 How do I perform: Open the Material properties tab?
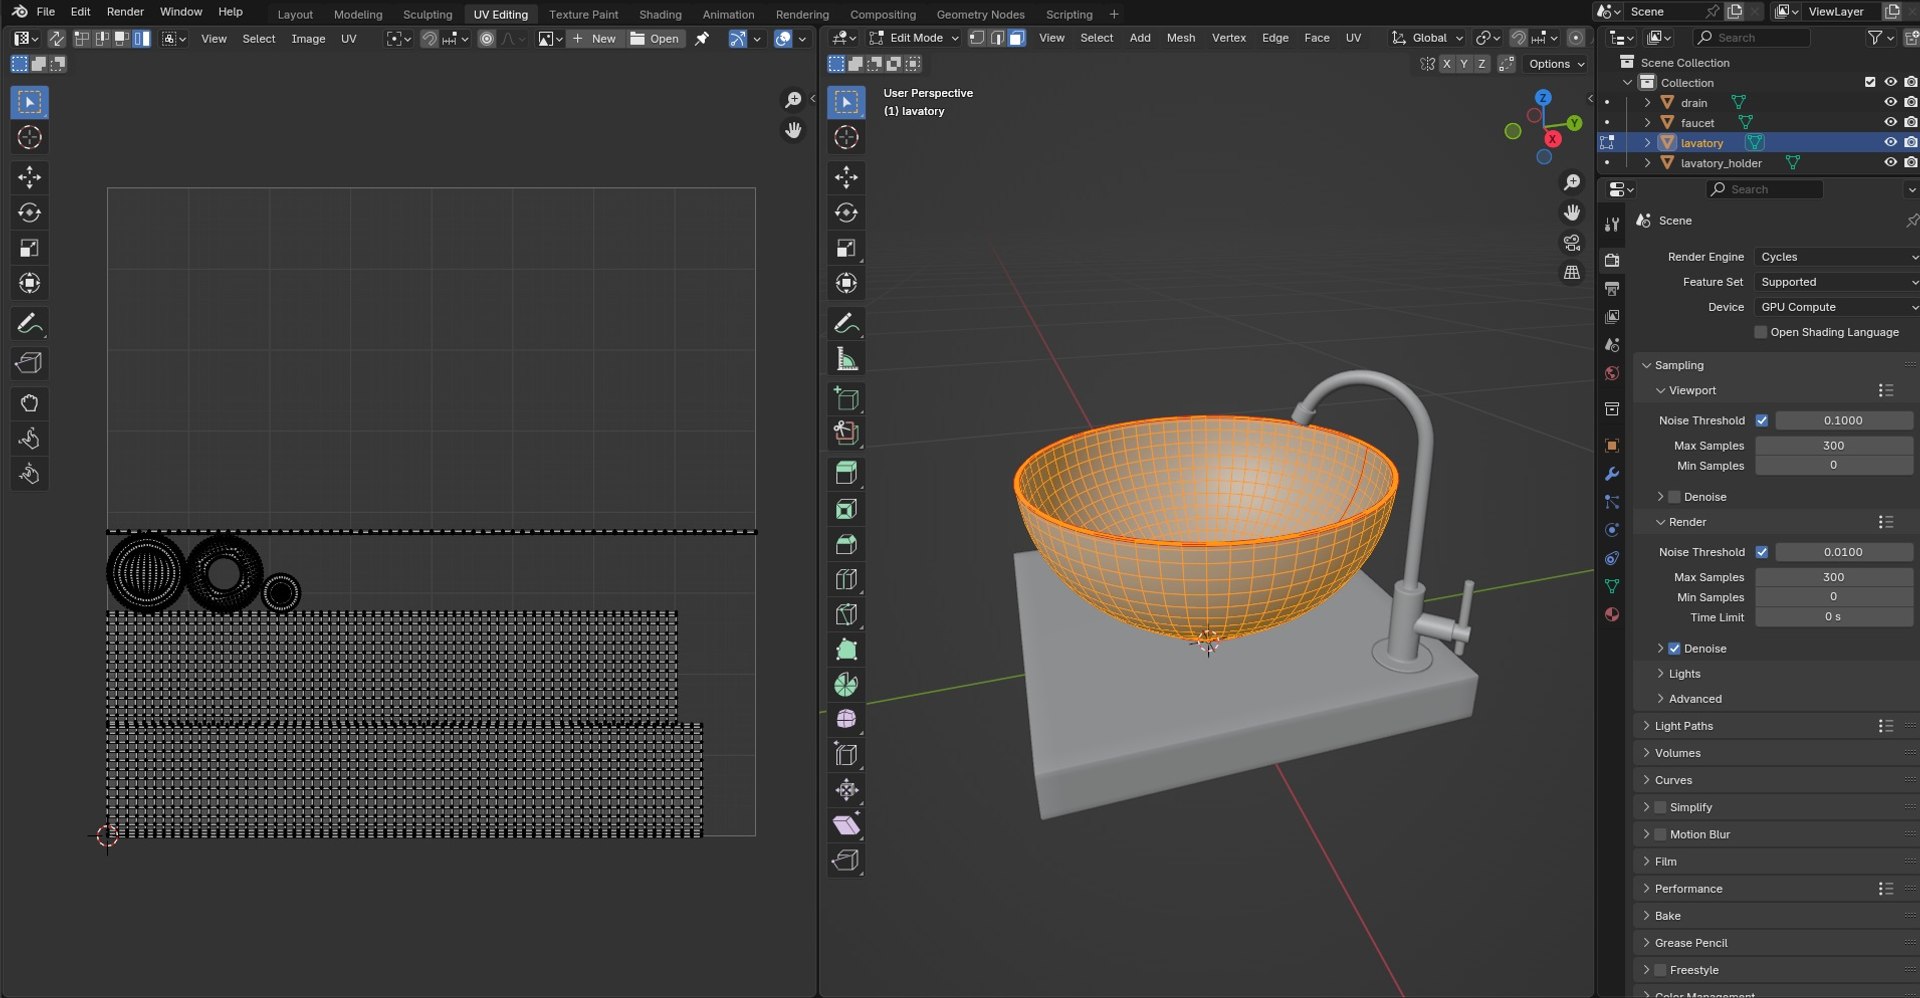coord(1611,614)
